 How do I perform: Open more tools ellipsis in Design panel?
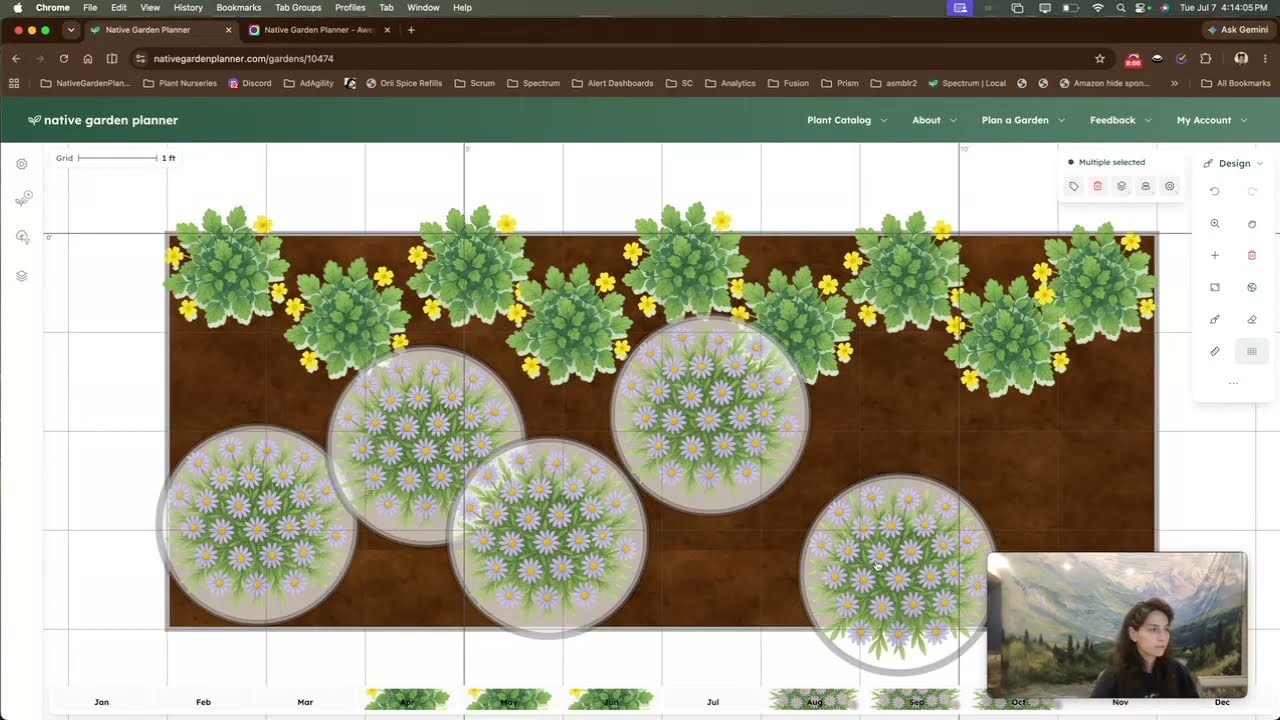(x=1233, y=383)
